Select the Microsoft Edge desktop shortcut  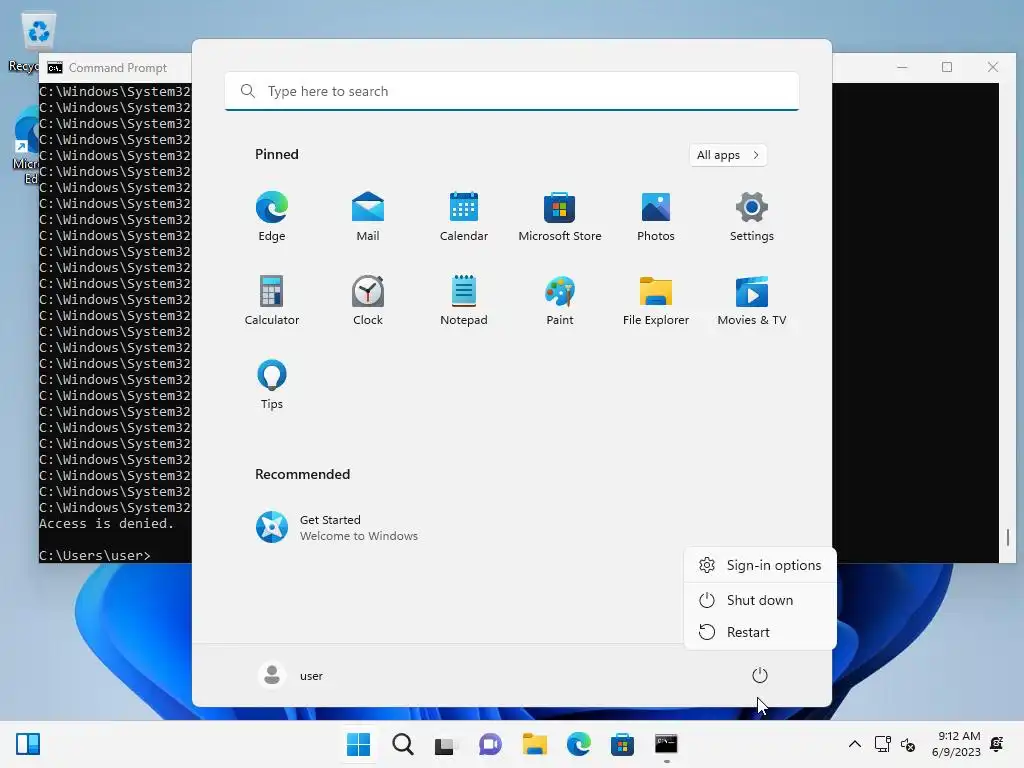26,147
